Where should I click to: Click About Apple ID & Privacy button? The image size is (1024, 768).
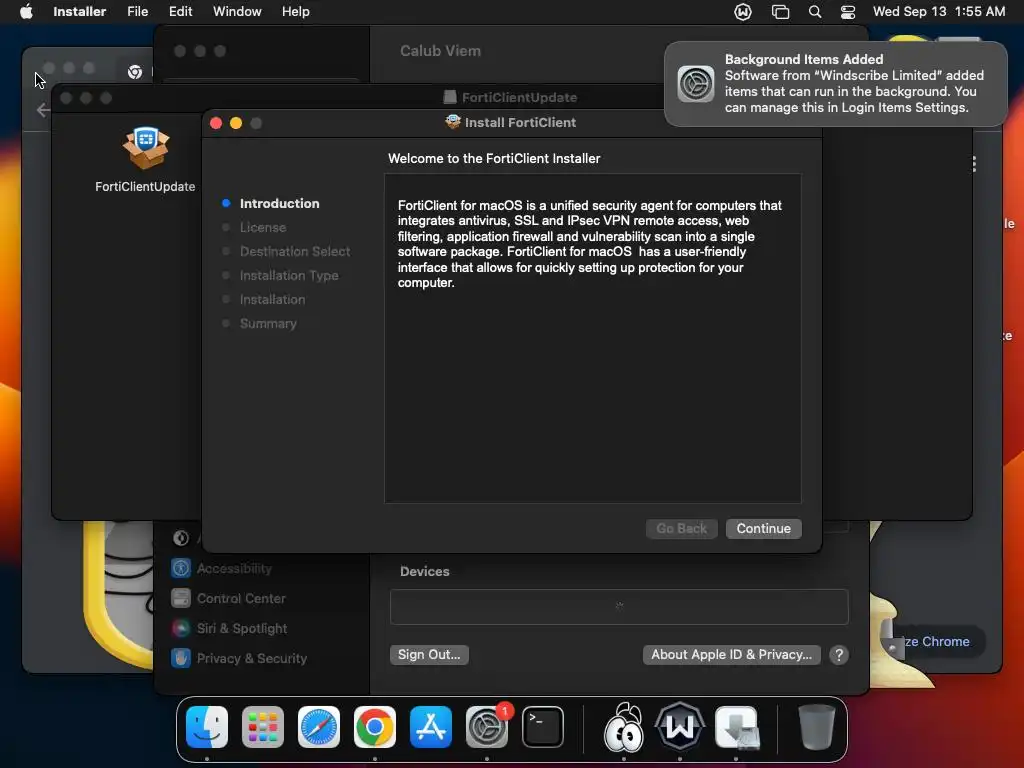731,654
